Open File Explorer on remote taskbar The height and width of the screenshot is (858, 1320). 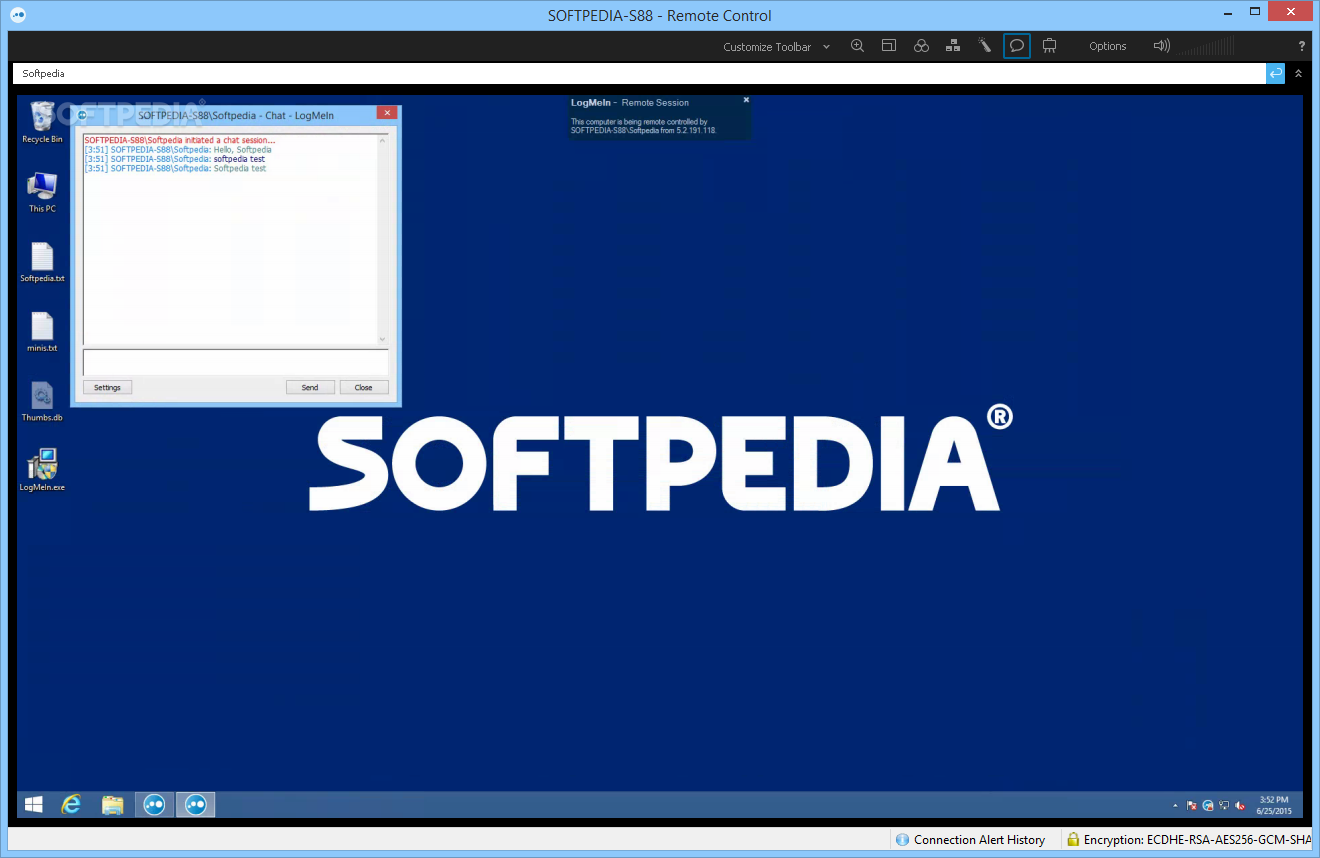click(112, 804)
